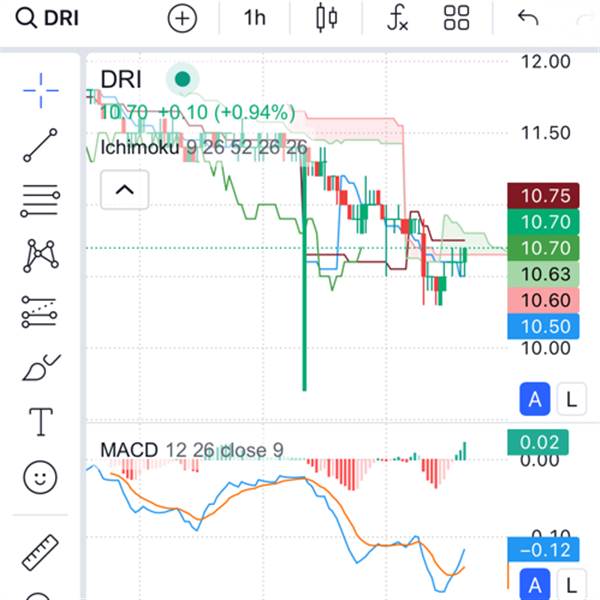The height and width of the screenshot is (600, 600).
Task: Open the Ichimoku 9 26 52 26 26 legend
Action: coord(204,147)
